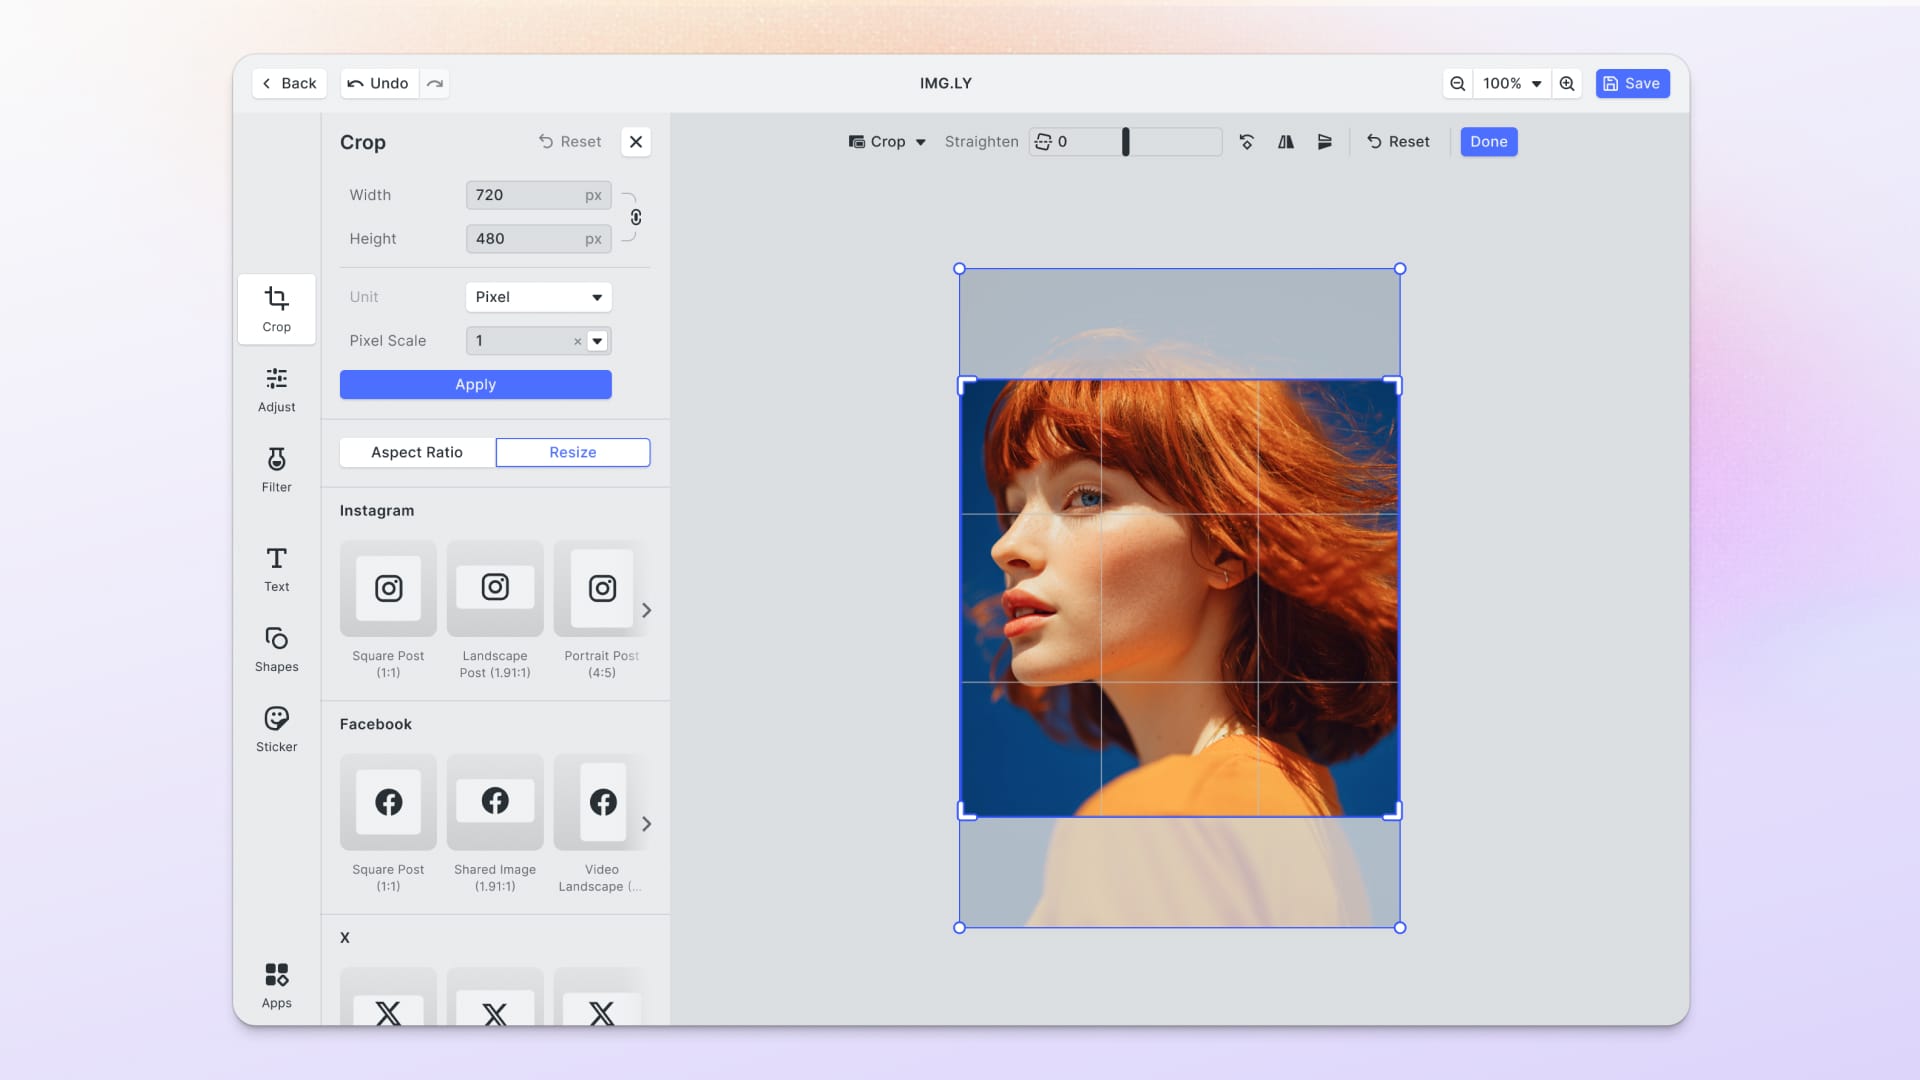Image resolution: width=1920 pixels, height=1080 pixels.
Task: Select the Adjust tool in sidebar
Action: pos(276,389)
